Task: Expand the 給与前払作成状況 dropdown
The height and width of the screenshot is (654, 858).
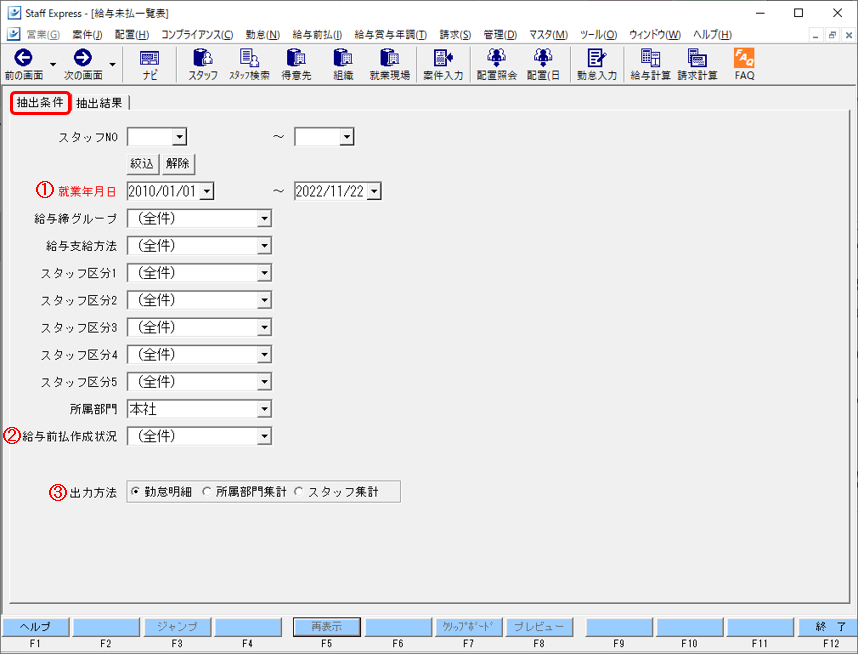Action: pyautogui.click(x=264, y=436)
